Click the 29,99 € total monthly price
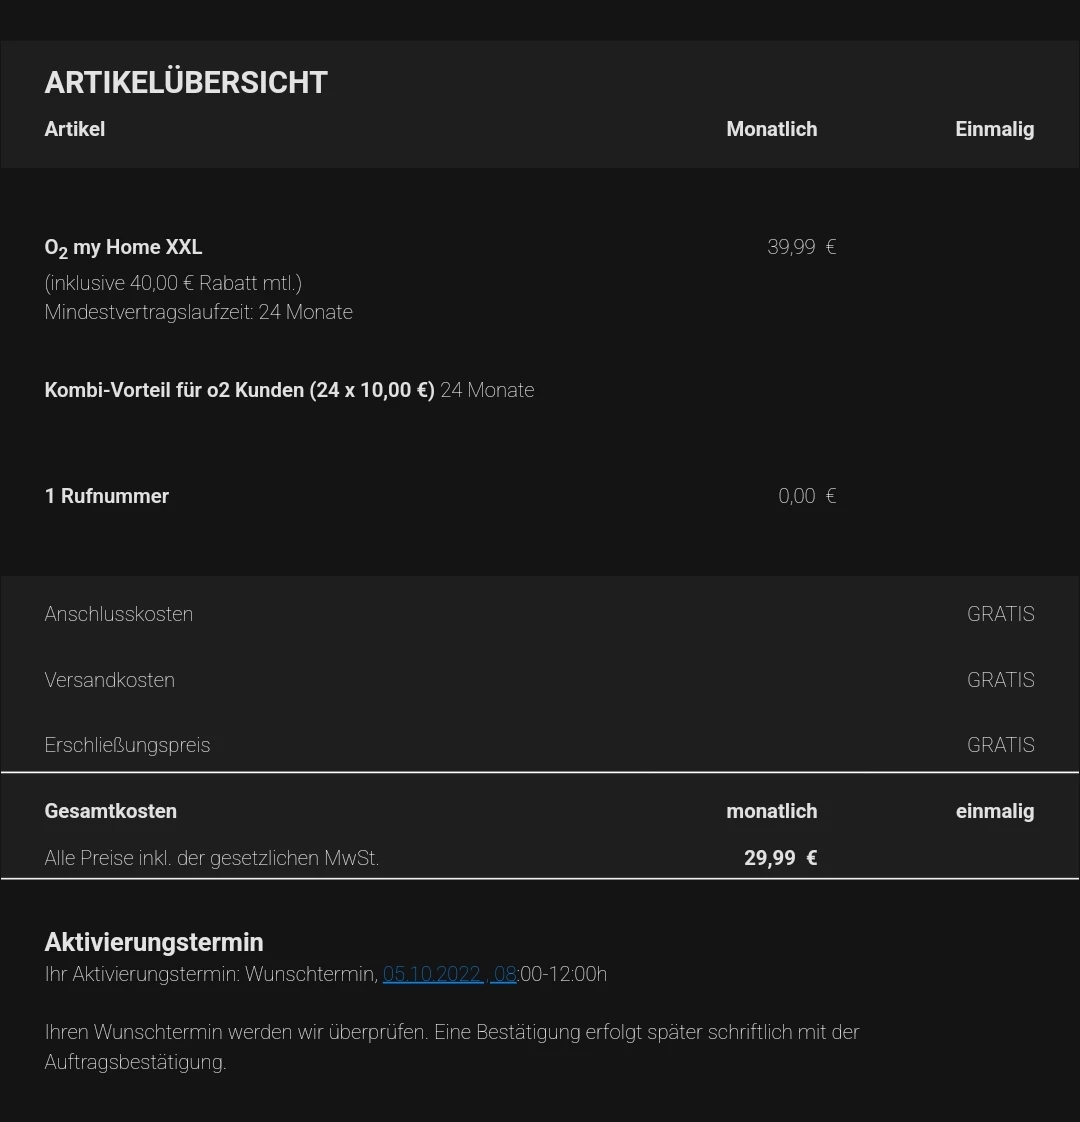The height and width of the screenshot is (1122, 1080). click(x=780, y=858)
